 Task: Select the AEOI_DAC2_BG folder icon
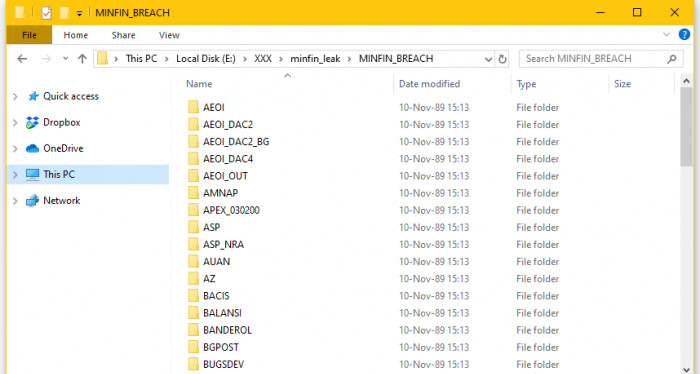pos(193,141)
